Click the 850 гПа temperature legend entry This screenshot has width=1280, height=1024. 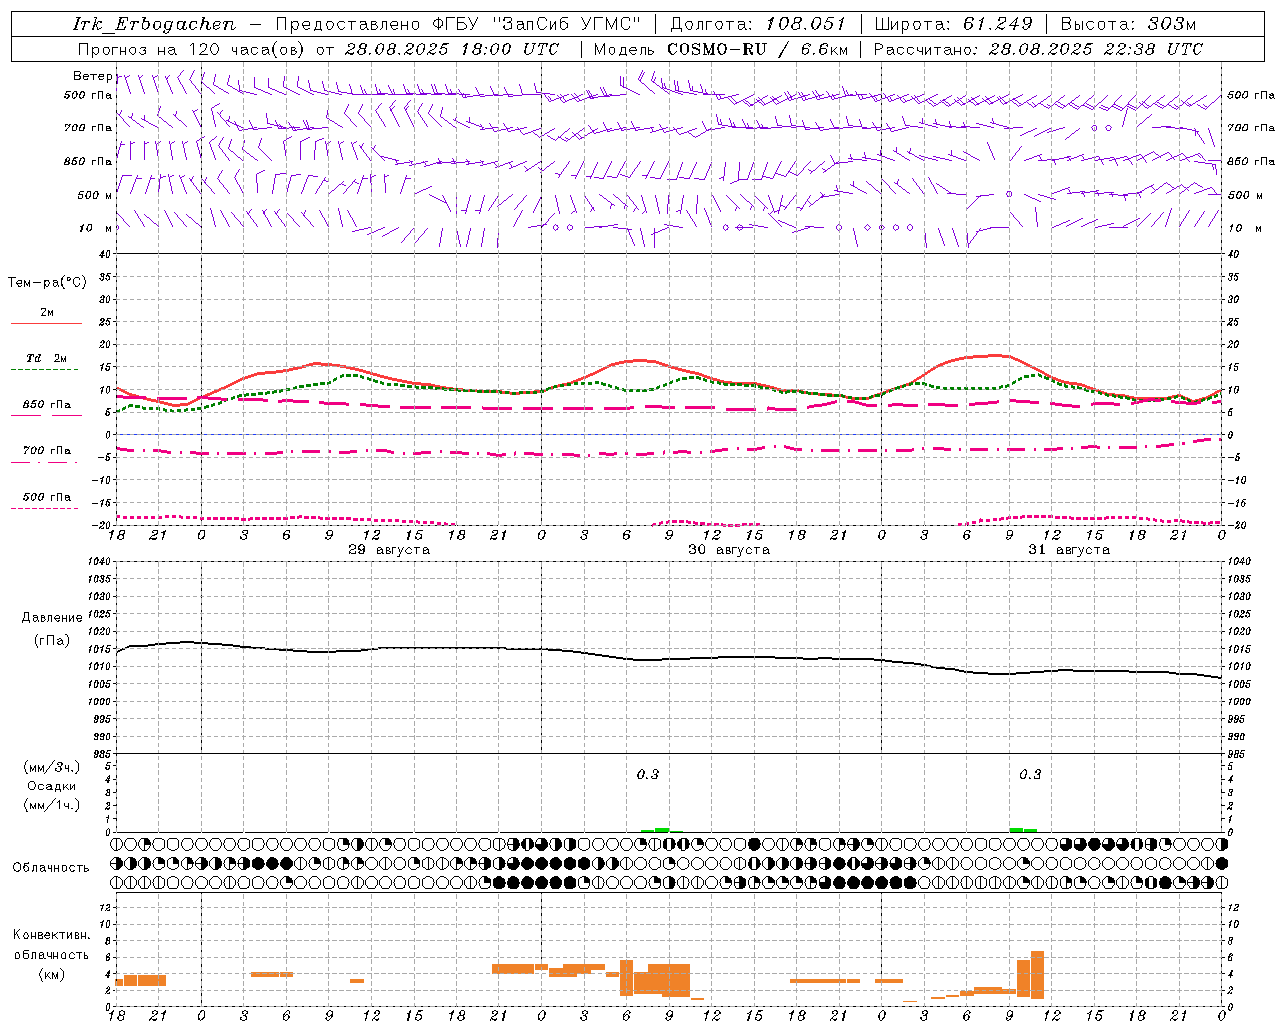[x=46, y=405]
